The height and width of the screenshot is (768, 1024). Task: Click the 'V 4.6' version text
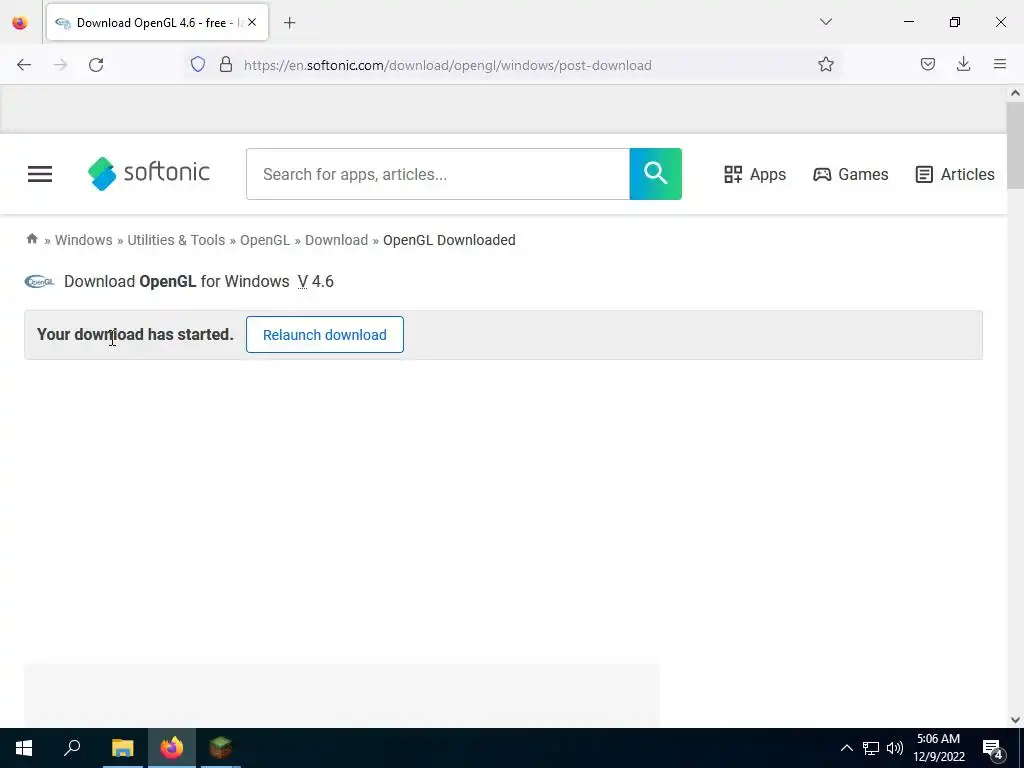point(316,281)
